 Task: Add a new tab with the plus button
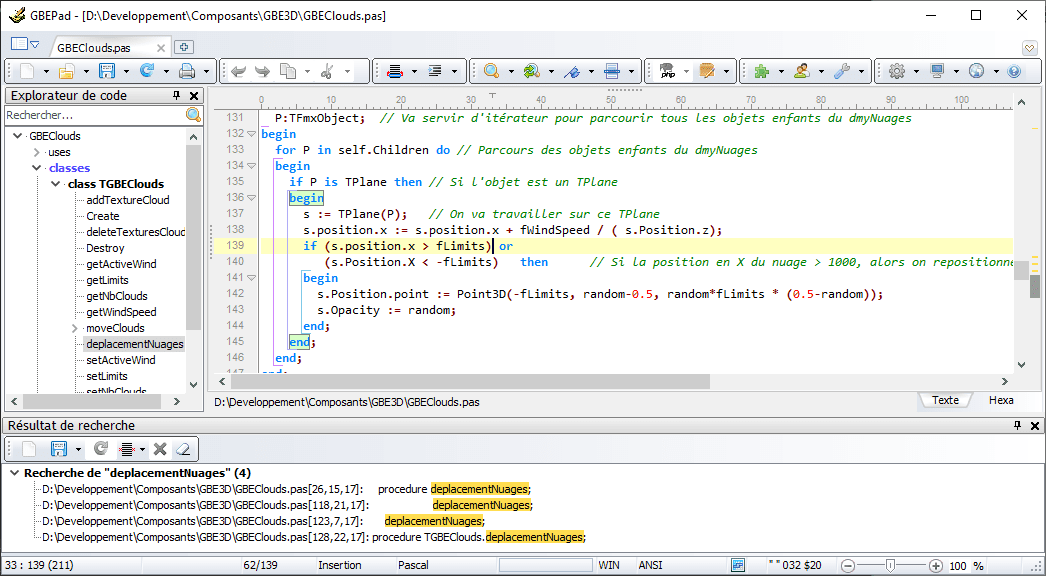click(184, 47)
